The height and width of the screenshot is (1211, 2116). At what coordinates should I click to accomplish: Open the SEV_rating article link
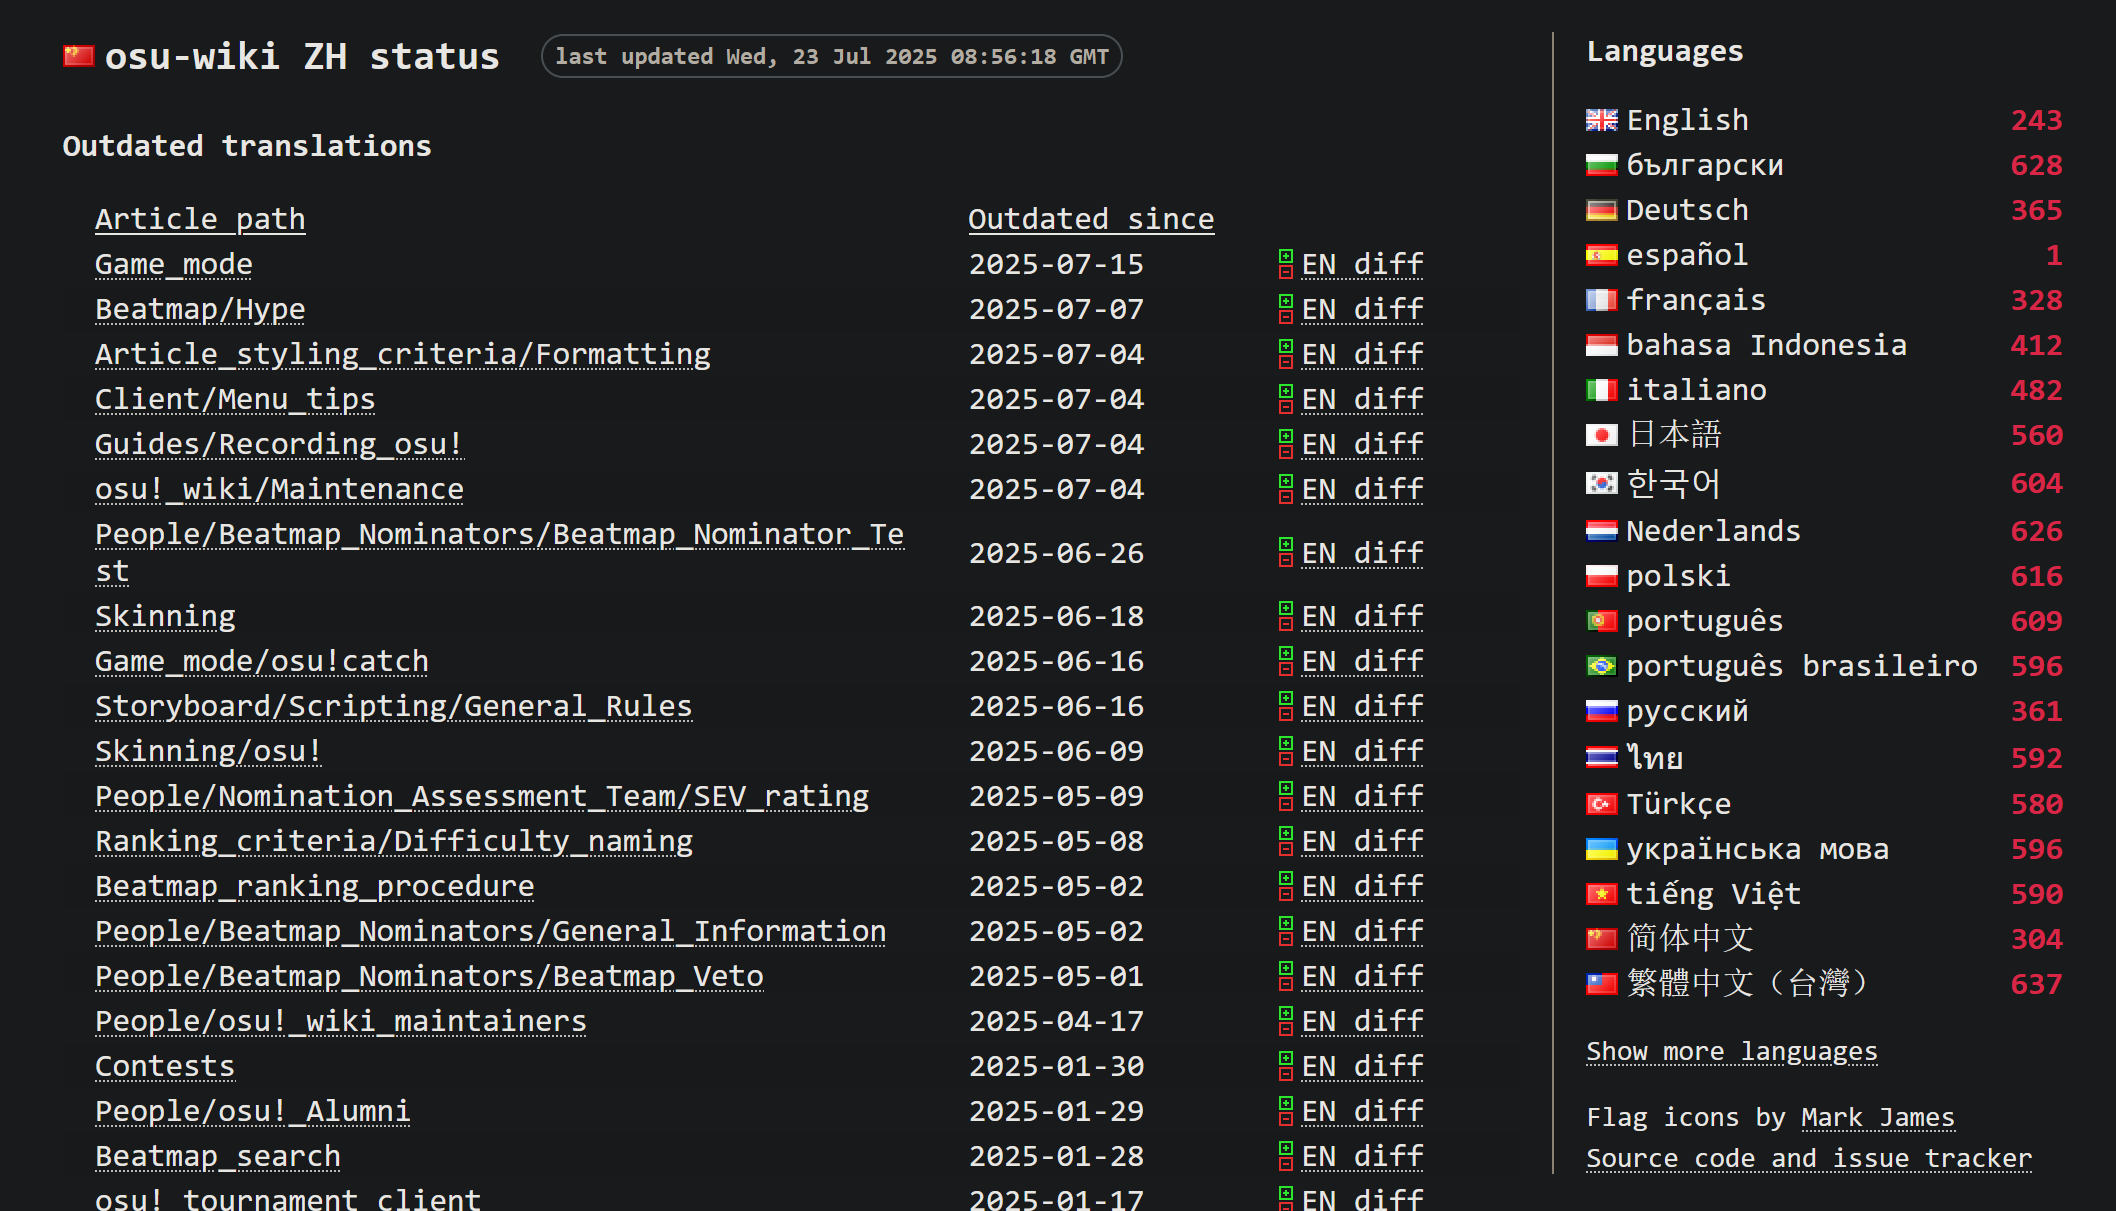point(482,796)
